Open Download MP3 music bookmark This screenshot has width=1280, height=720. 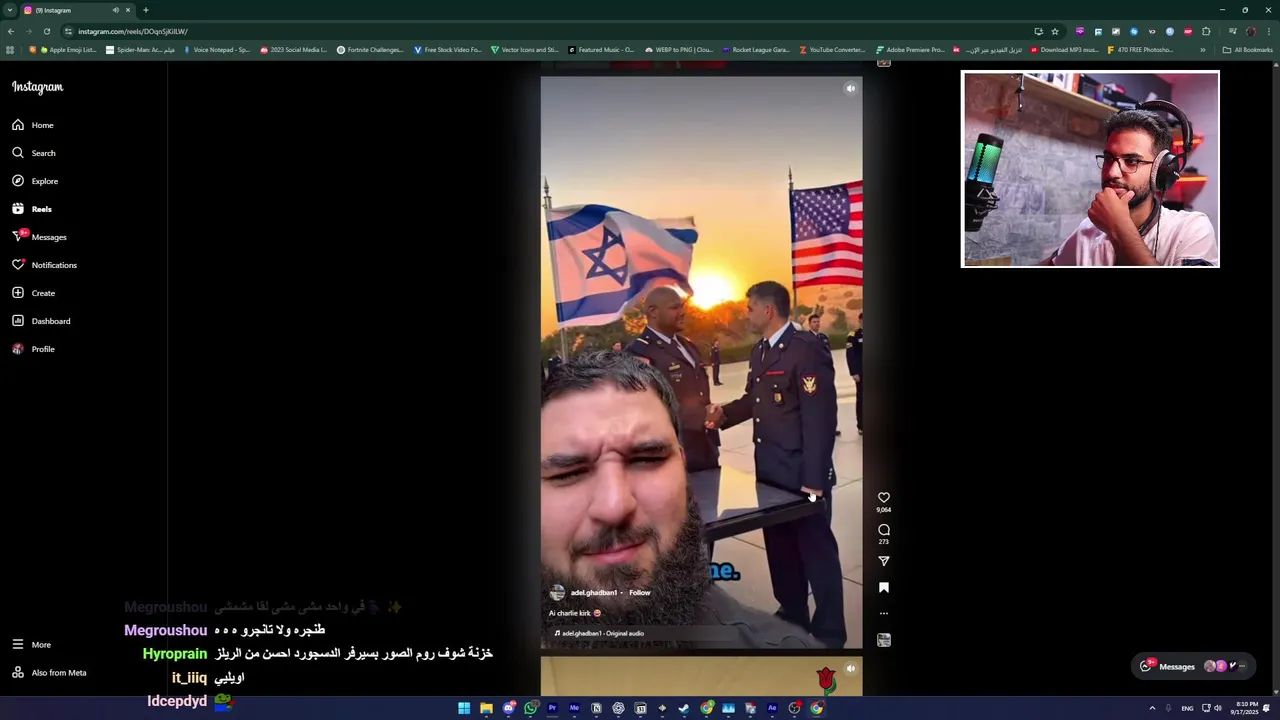1064,49
